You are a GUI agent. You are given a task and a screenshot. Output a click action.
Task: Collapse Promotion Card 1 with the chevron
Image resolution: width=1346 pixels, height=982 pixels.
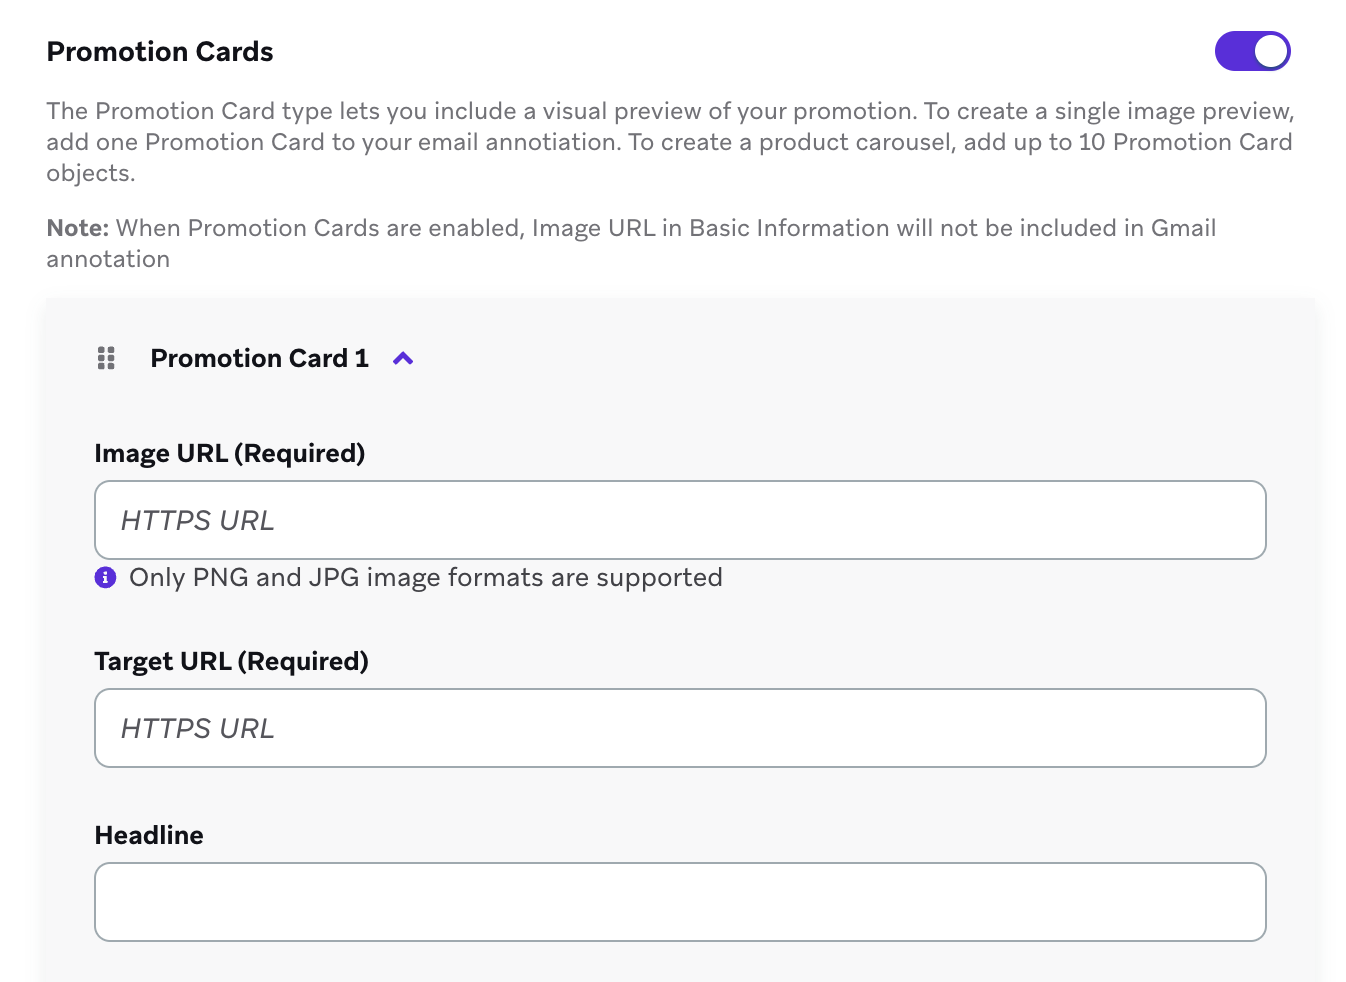pos(403,358)
